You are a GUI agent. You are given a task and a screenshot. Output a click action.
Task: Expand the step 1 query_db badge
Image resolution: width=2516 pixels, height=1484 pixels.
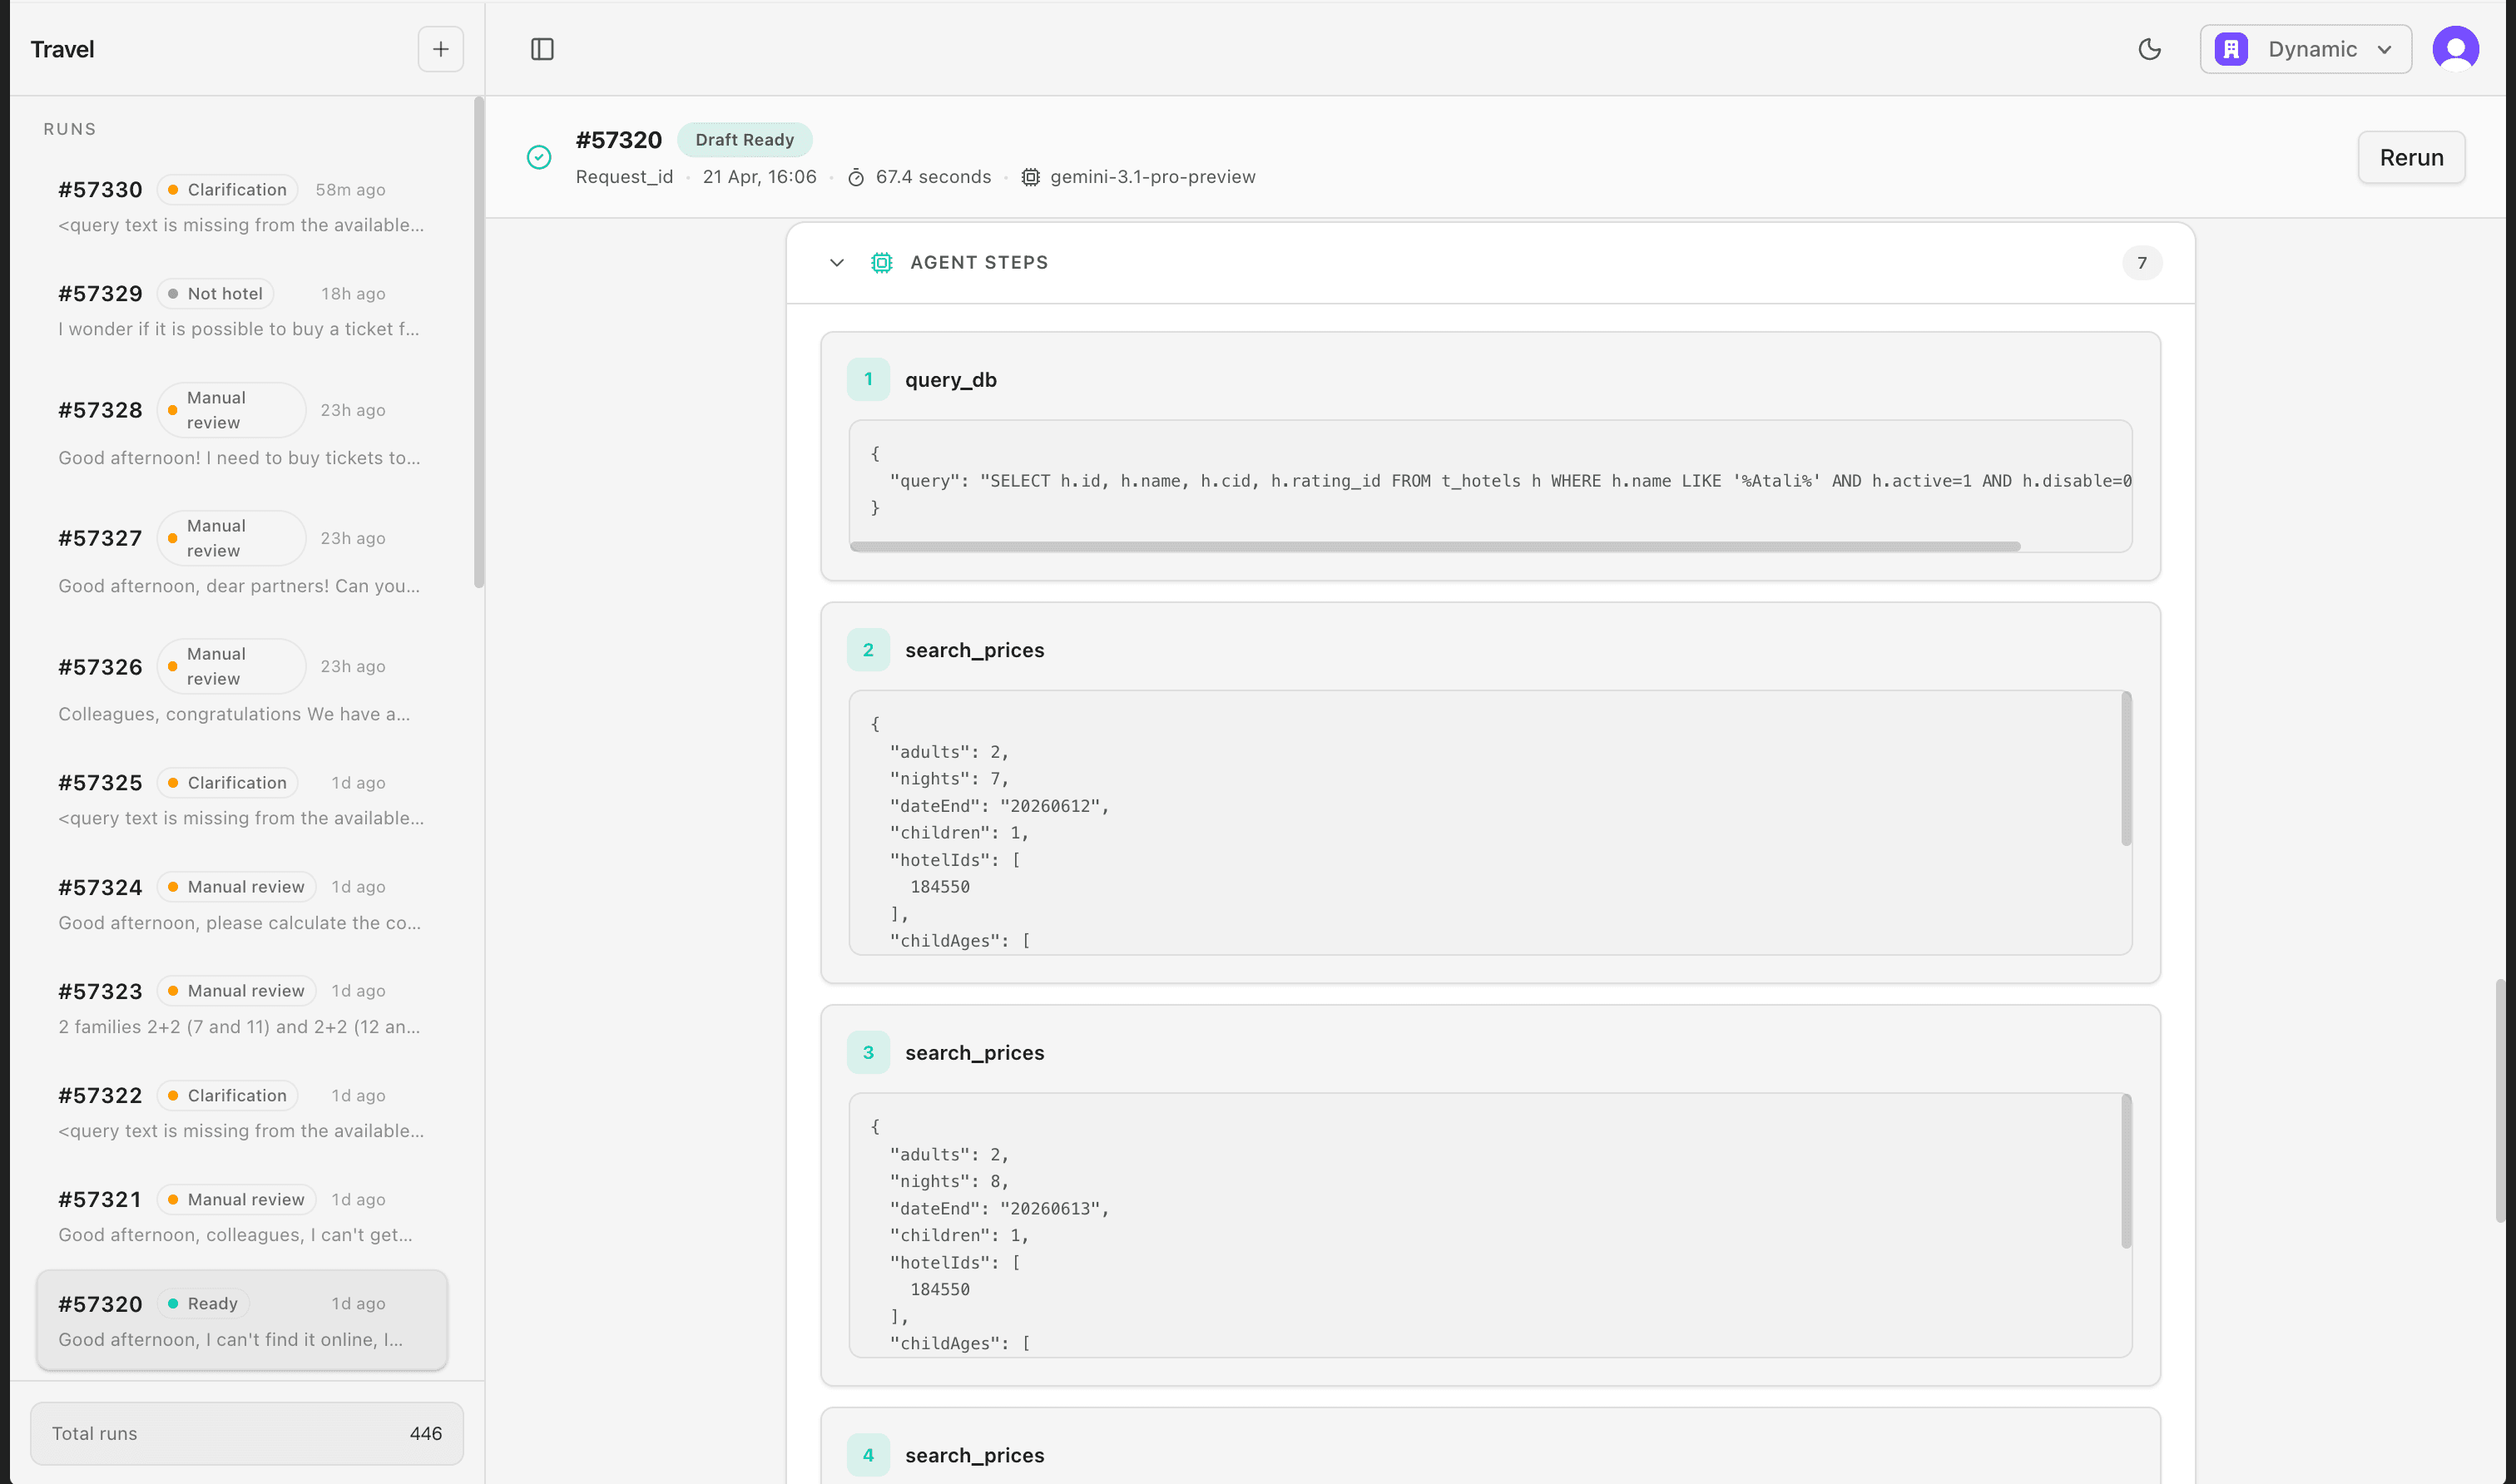point(868,379)
